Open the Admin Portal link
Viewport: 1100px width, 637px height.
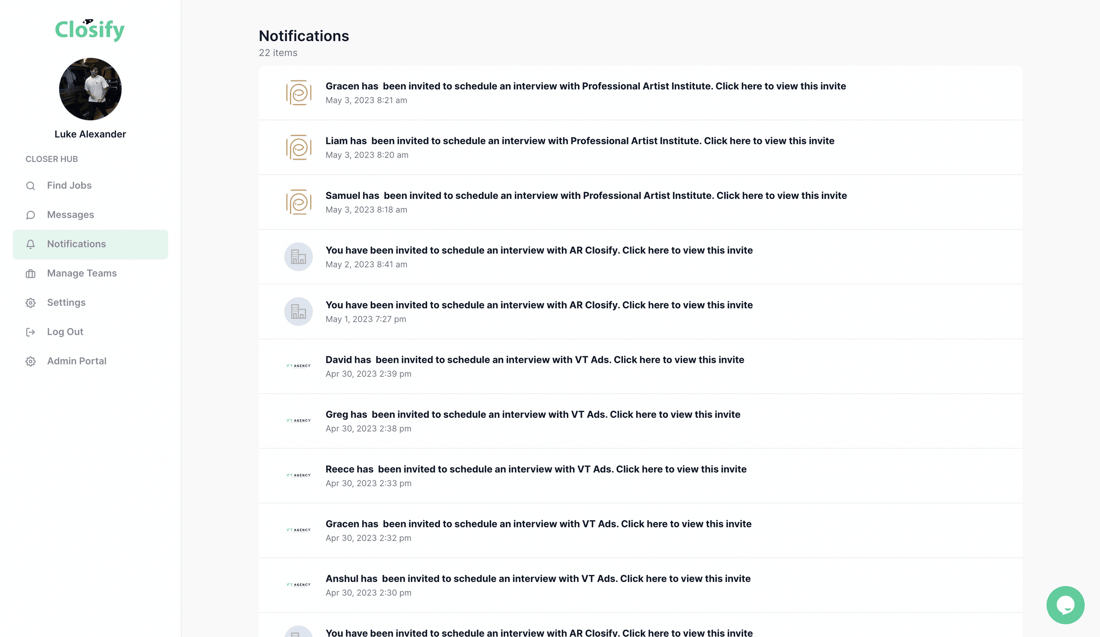tap(76, 361)
